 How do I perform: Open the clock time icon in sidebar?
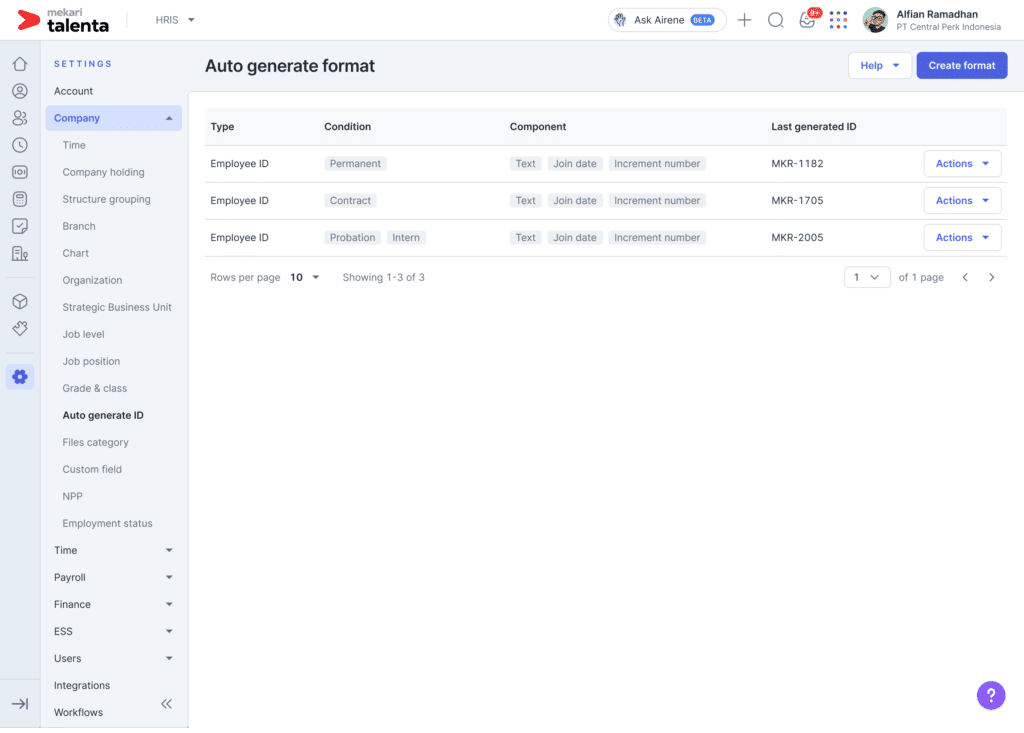click(x=19, y=145)
